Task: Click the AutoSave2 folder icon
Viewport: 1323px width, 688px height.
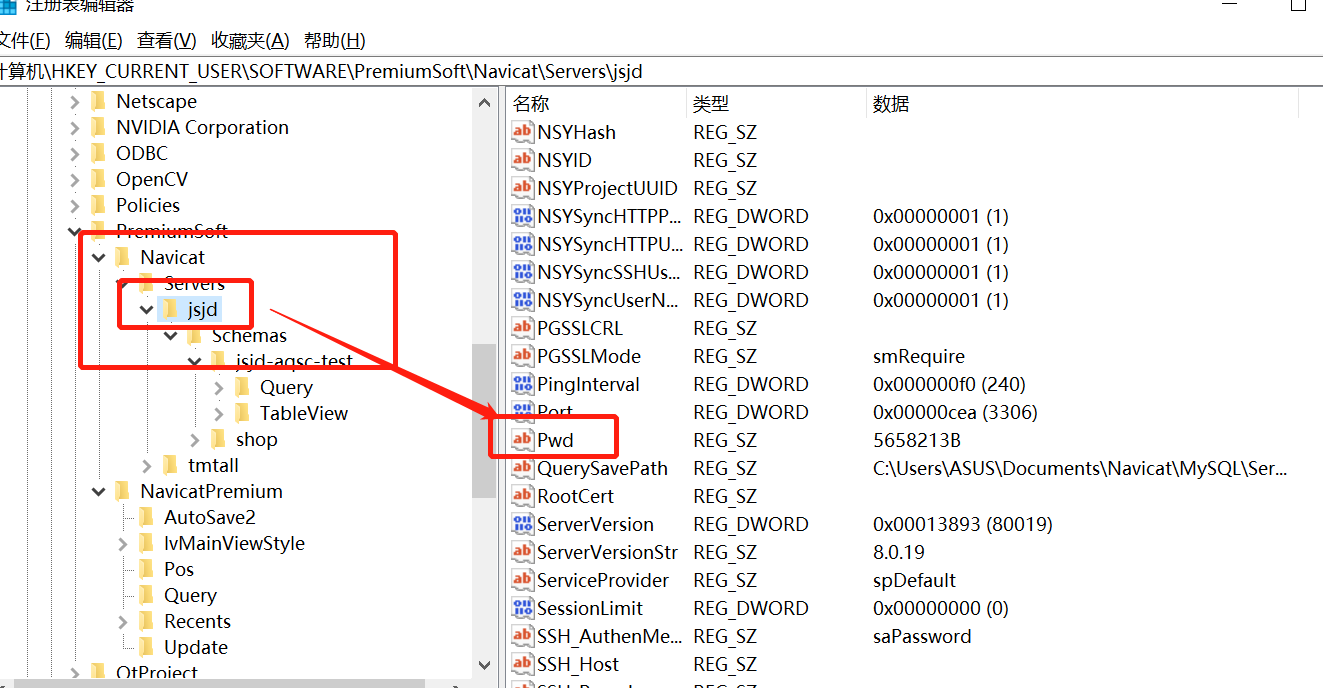Action: [x=146, y=517]
